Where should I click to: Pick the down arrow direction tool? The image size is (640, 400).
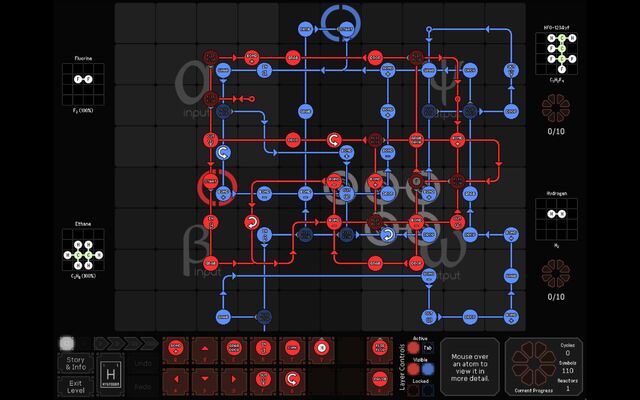205,380
